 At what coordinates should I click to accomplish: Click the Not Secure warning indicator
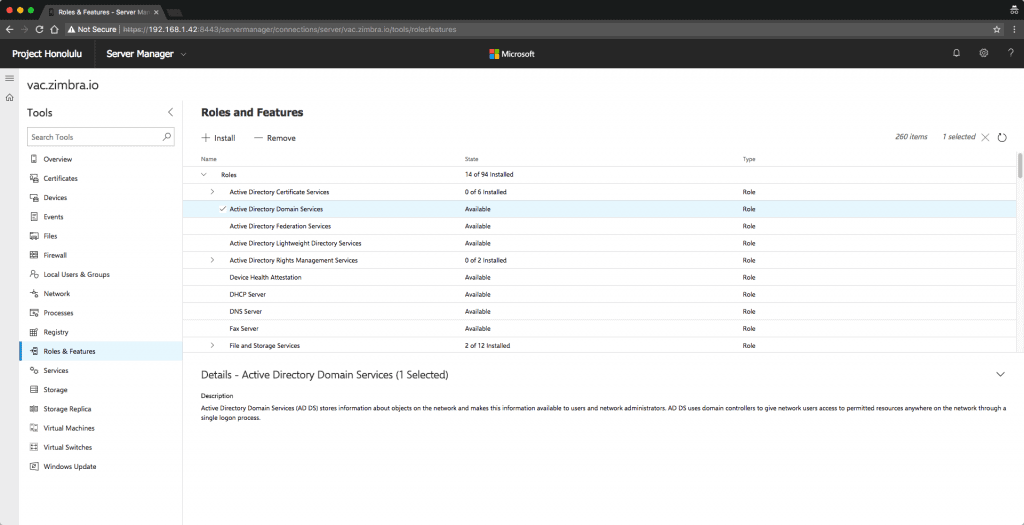(x=92, y=29)
